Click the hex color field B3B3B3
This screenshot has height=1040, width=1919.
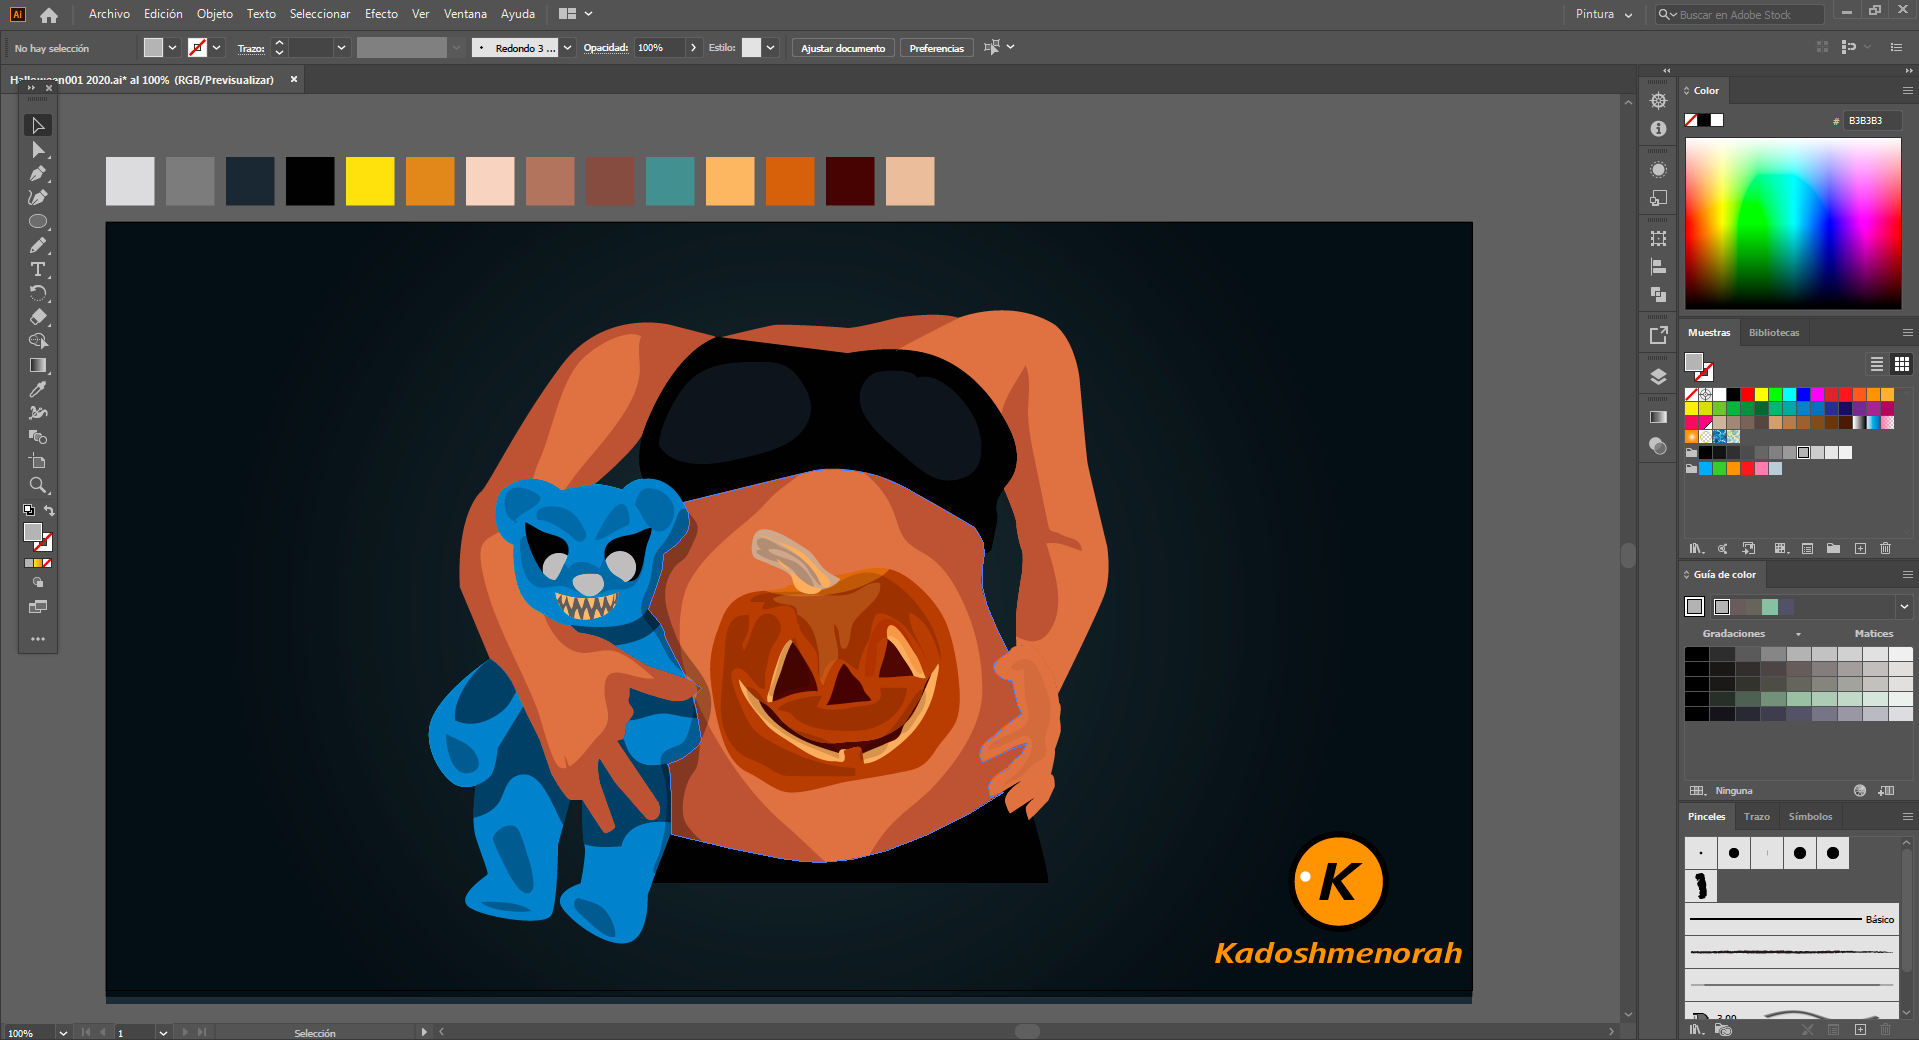point(1871,121)
